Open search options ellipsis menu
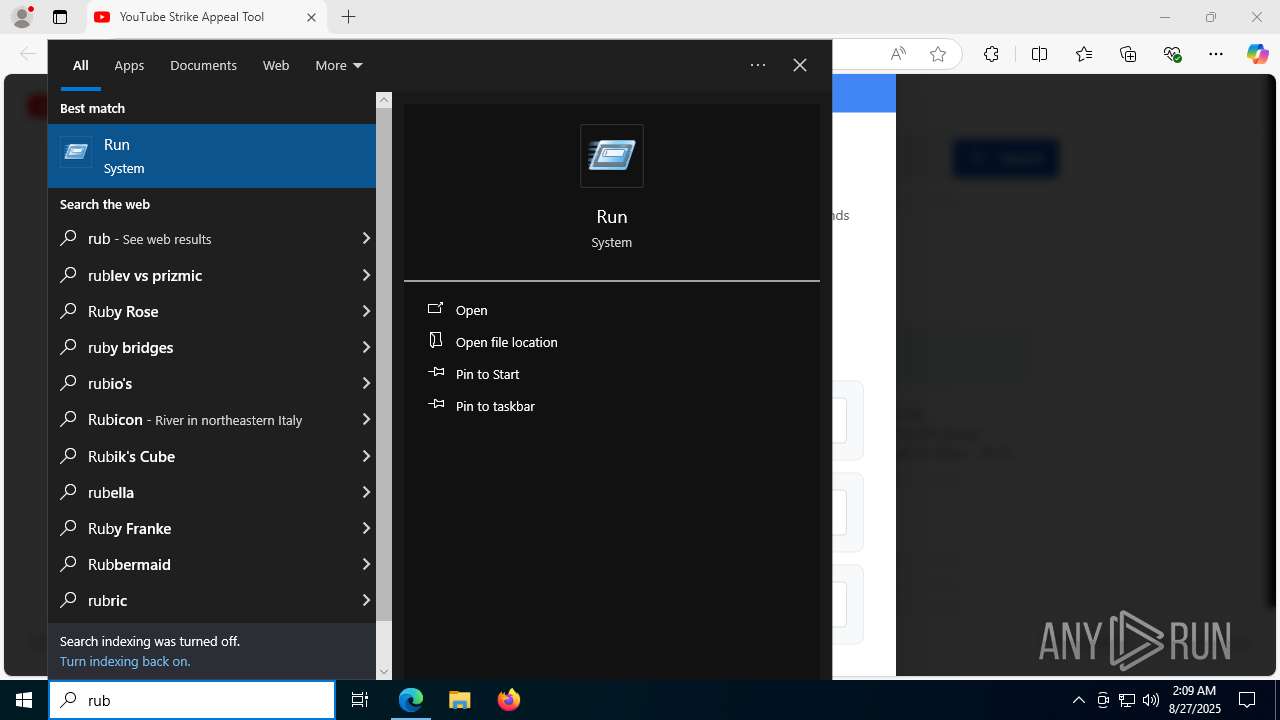The image size is (1280, 720). pyautogui.click(x=758, y=65)
